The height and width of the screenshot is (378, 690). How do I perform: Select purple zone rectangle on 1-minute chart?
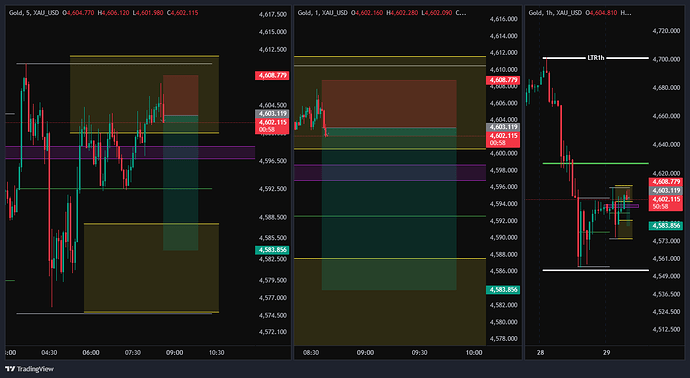pos(389,172)
